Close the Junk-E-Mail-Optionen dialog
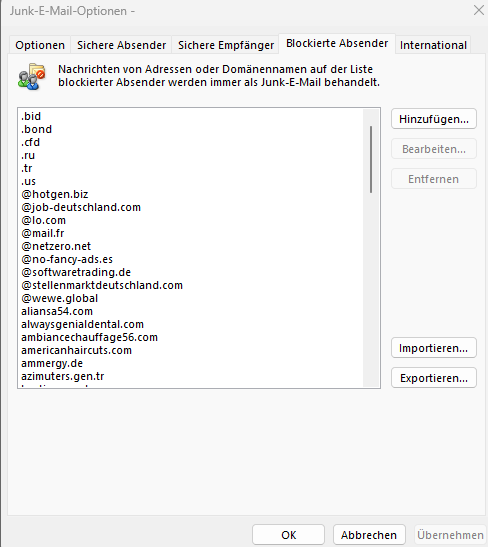The image size is (488, 547). coord(479,10)
